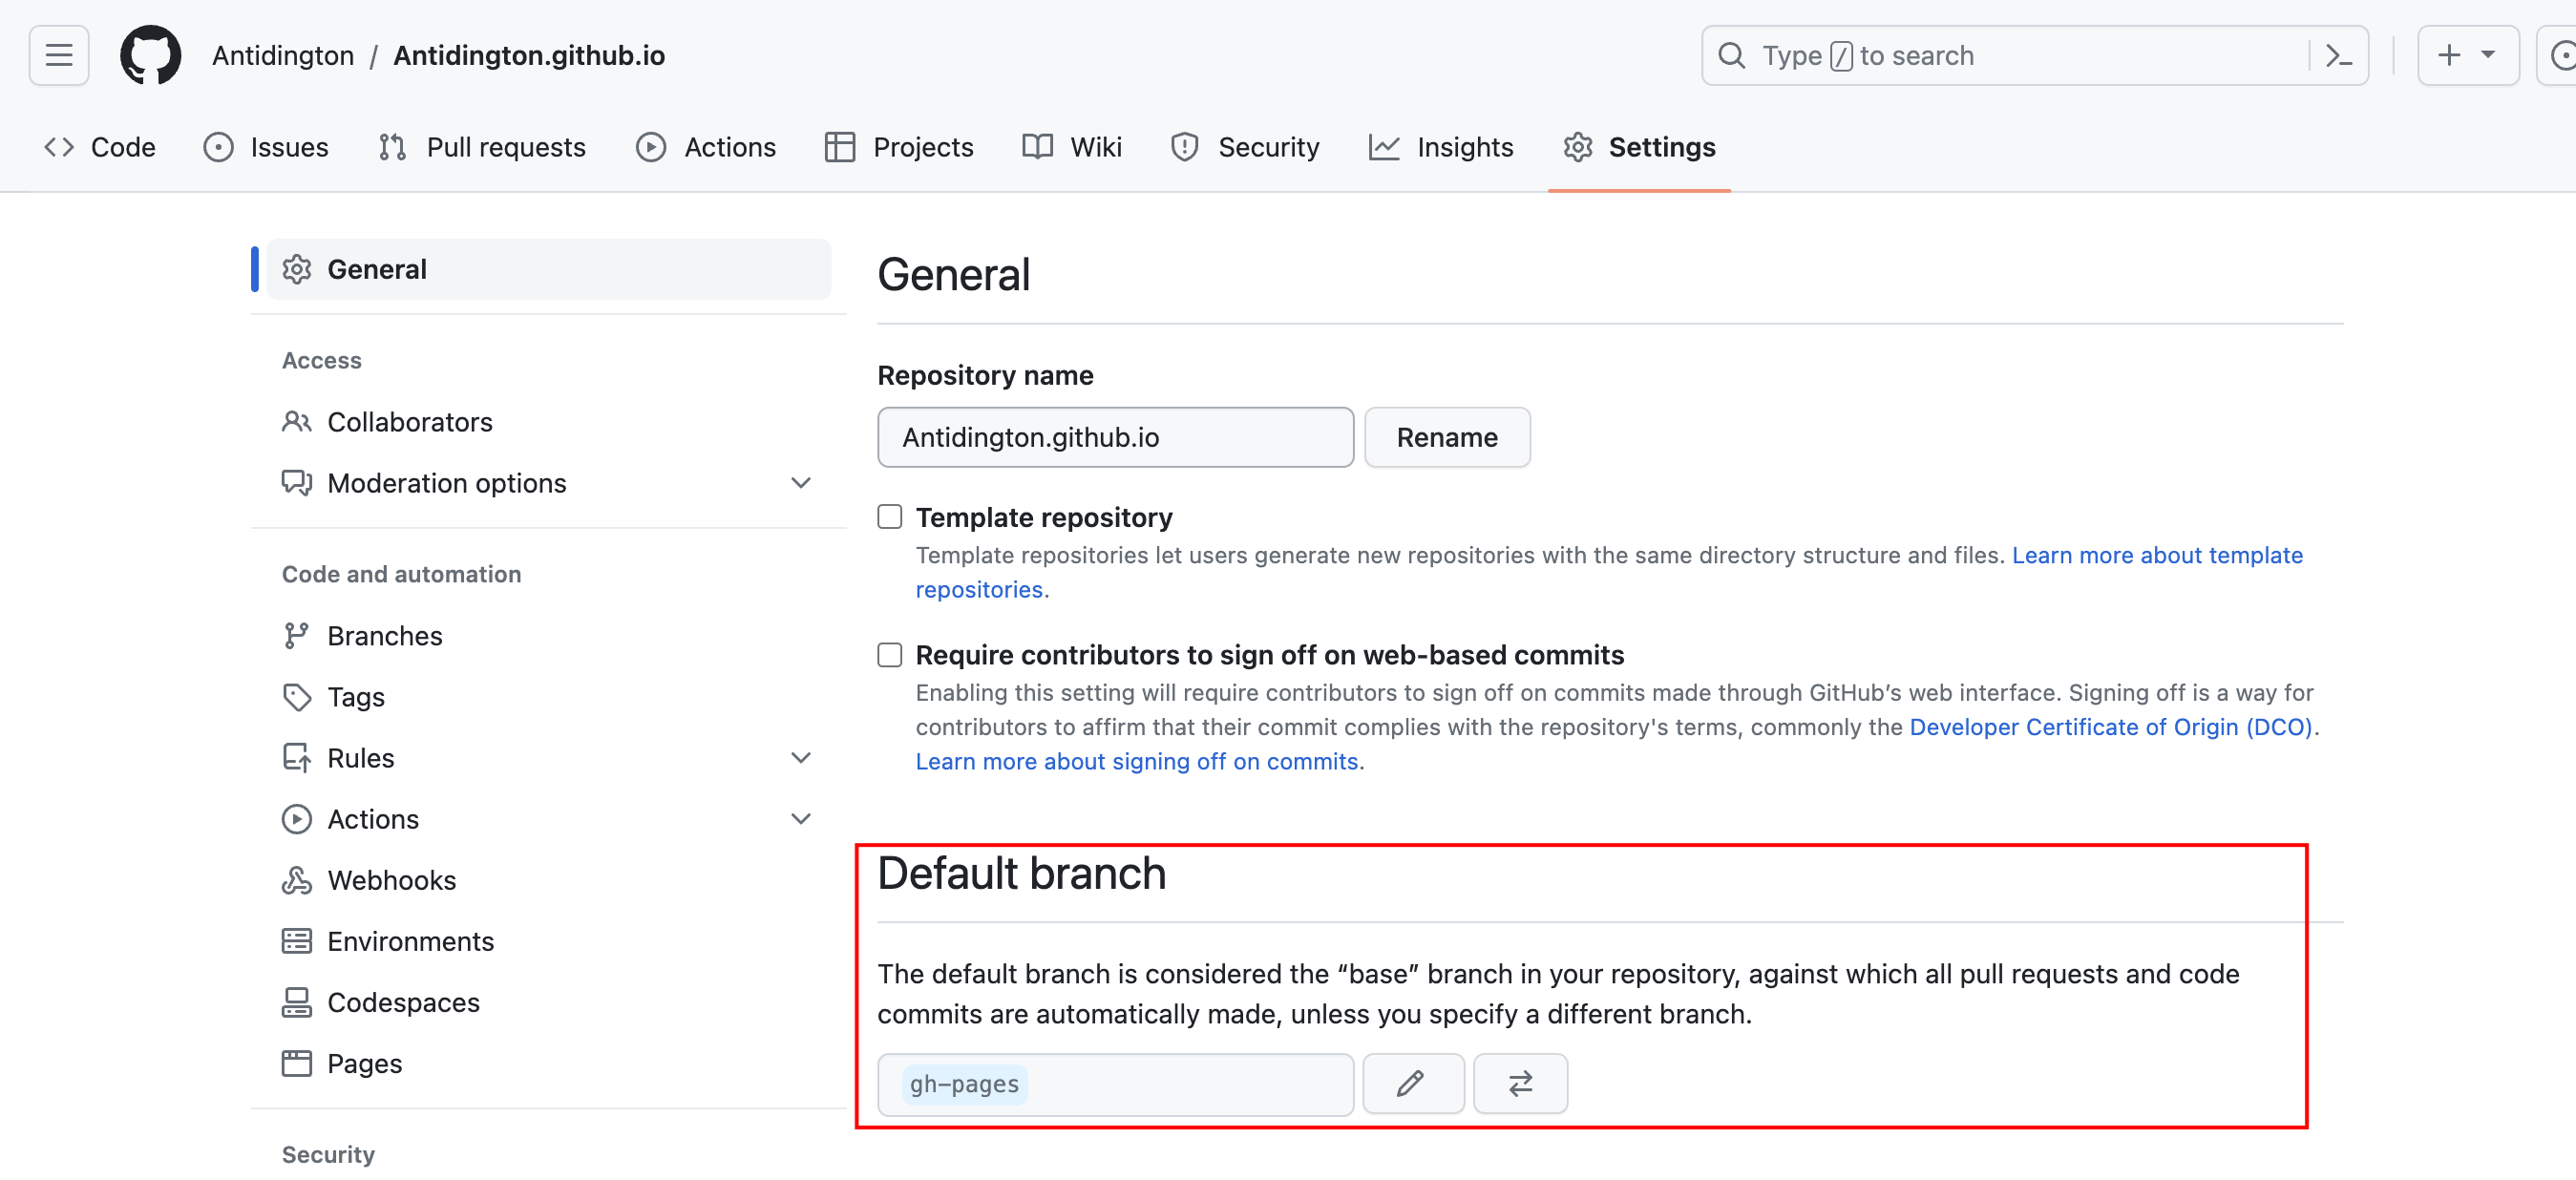Open Developer Certificate of Origin (DCO) link
This screenshot has width=2576, height=1180.
(x=2111, y=727)
